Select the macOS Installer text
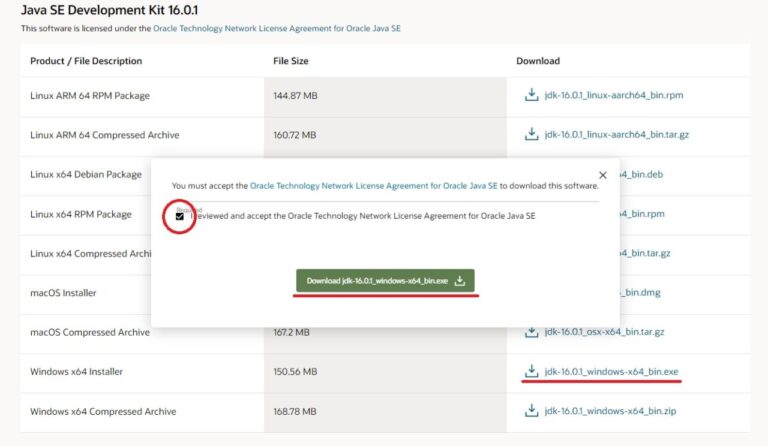 pyautogui.click(x=63, y=293)
